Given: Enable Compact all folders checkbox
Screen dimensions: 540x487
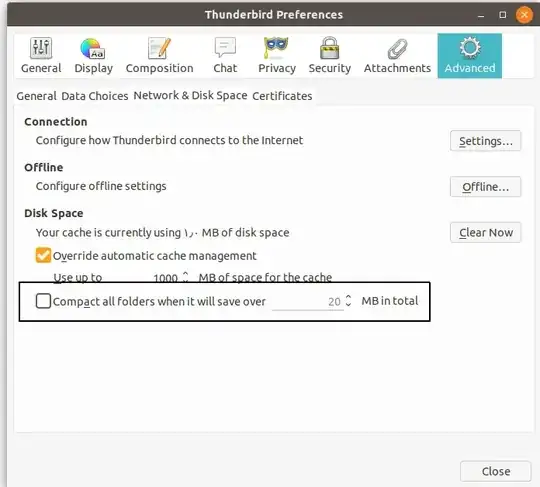Looking at the screenshot, I should (43, 301).
